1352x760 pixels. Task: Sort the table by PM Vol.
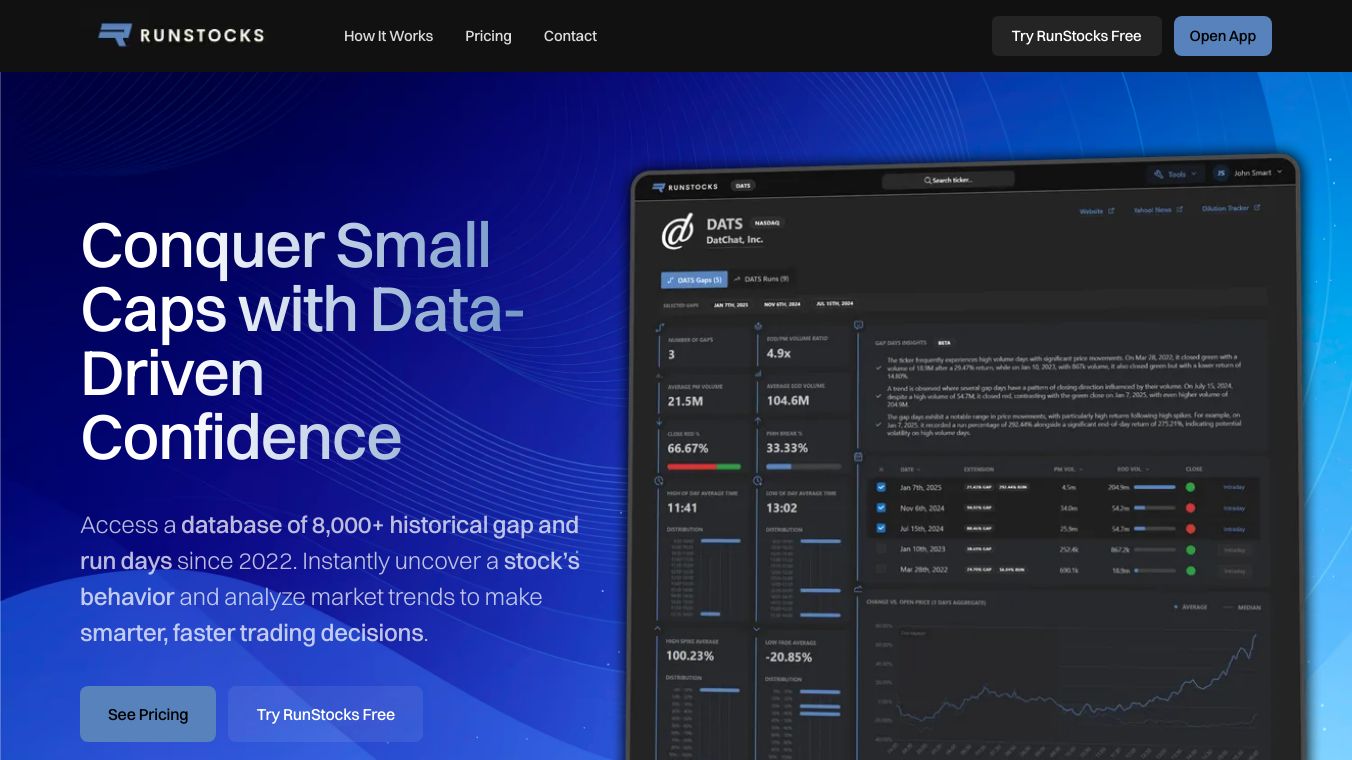[x=1068, y=468]
